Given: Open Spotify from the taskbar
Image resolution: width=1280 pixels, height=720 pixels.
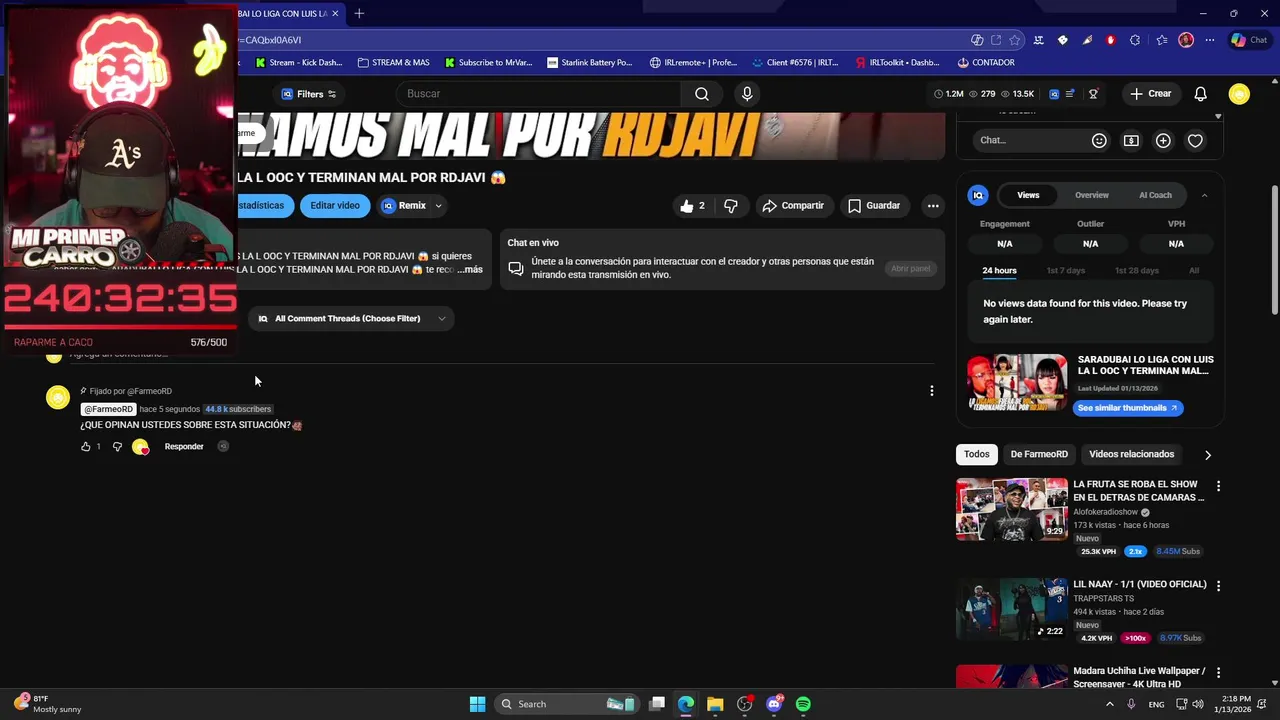Looking at the screenshot, I should 803,704.
